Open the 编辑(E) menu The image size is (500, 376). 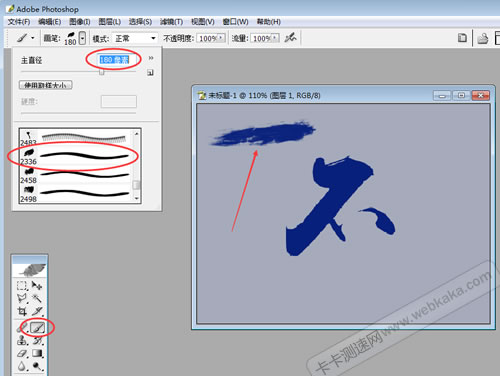49,22
